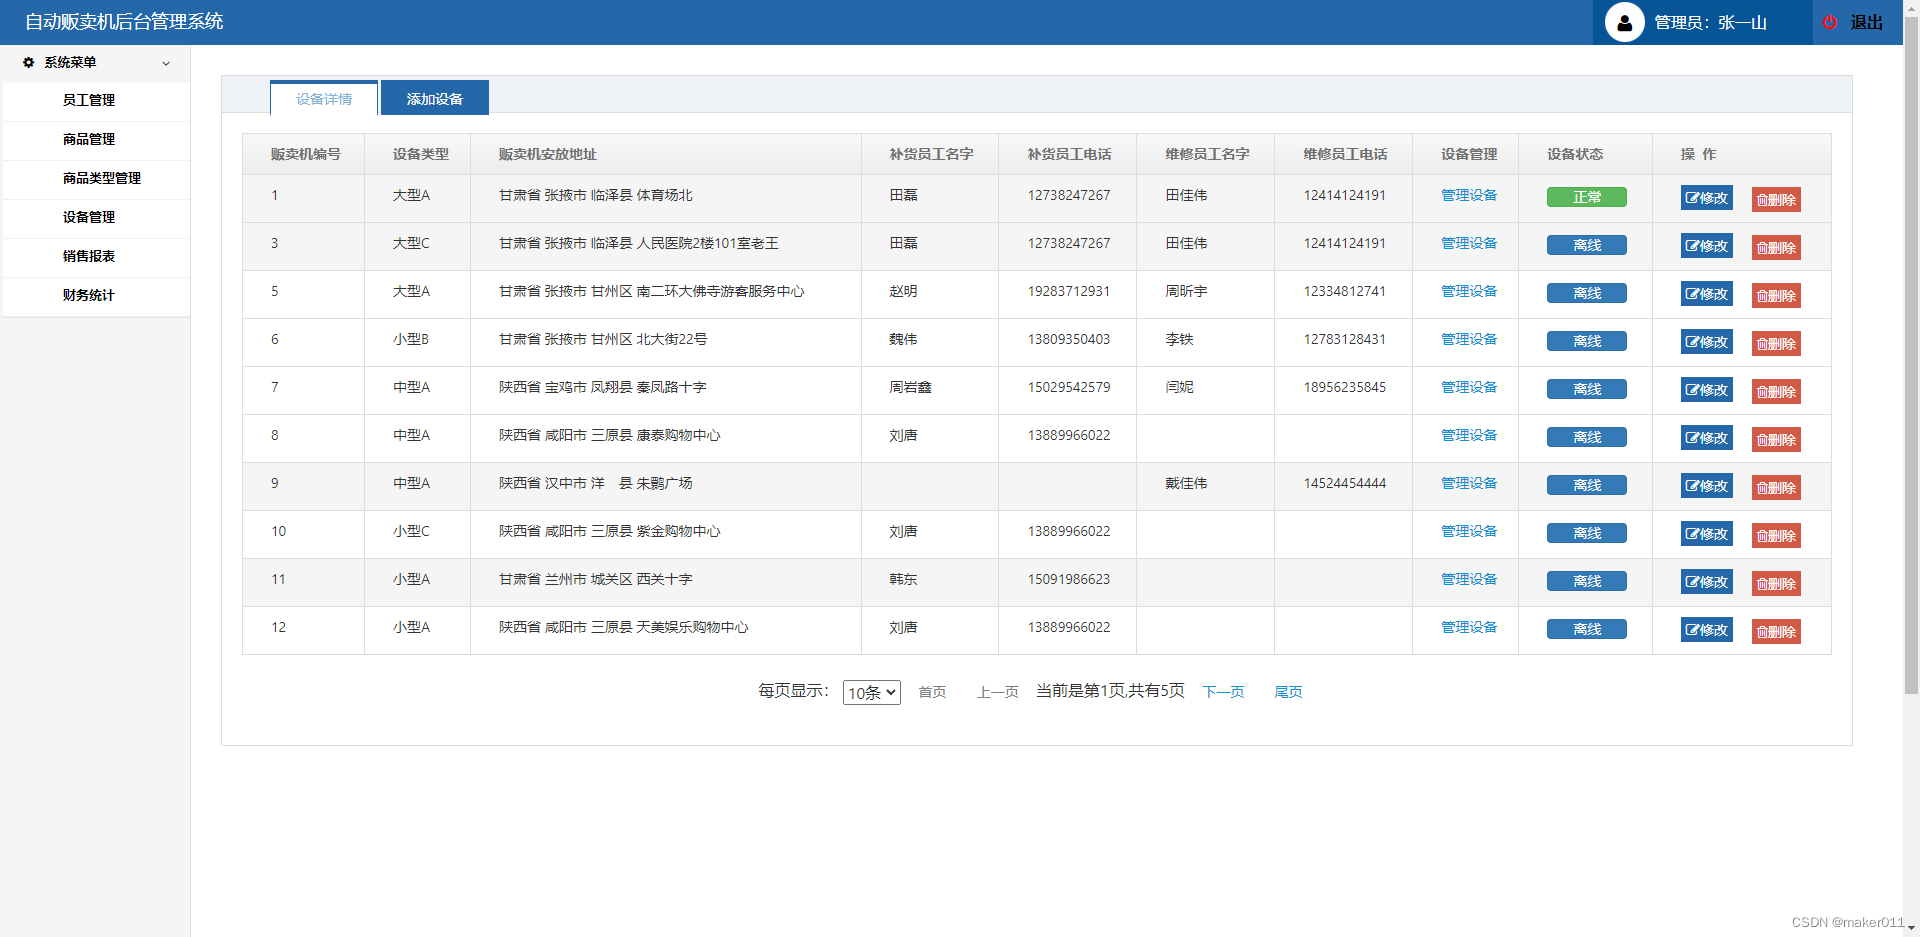Screen dimensions: 1920x937
Task: Open 员工管理 in the sidebar
Action: point(89,100)
